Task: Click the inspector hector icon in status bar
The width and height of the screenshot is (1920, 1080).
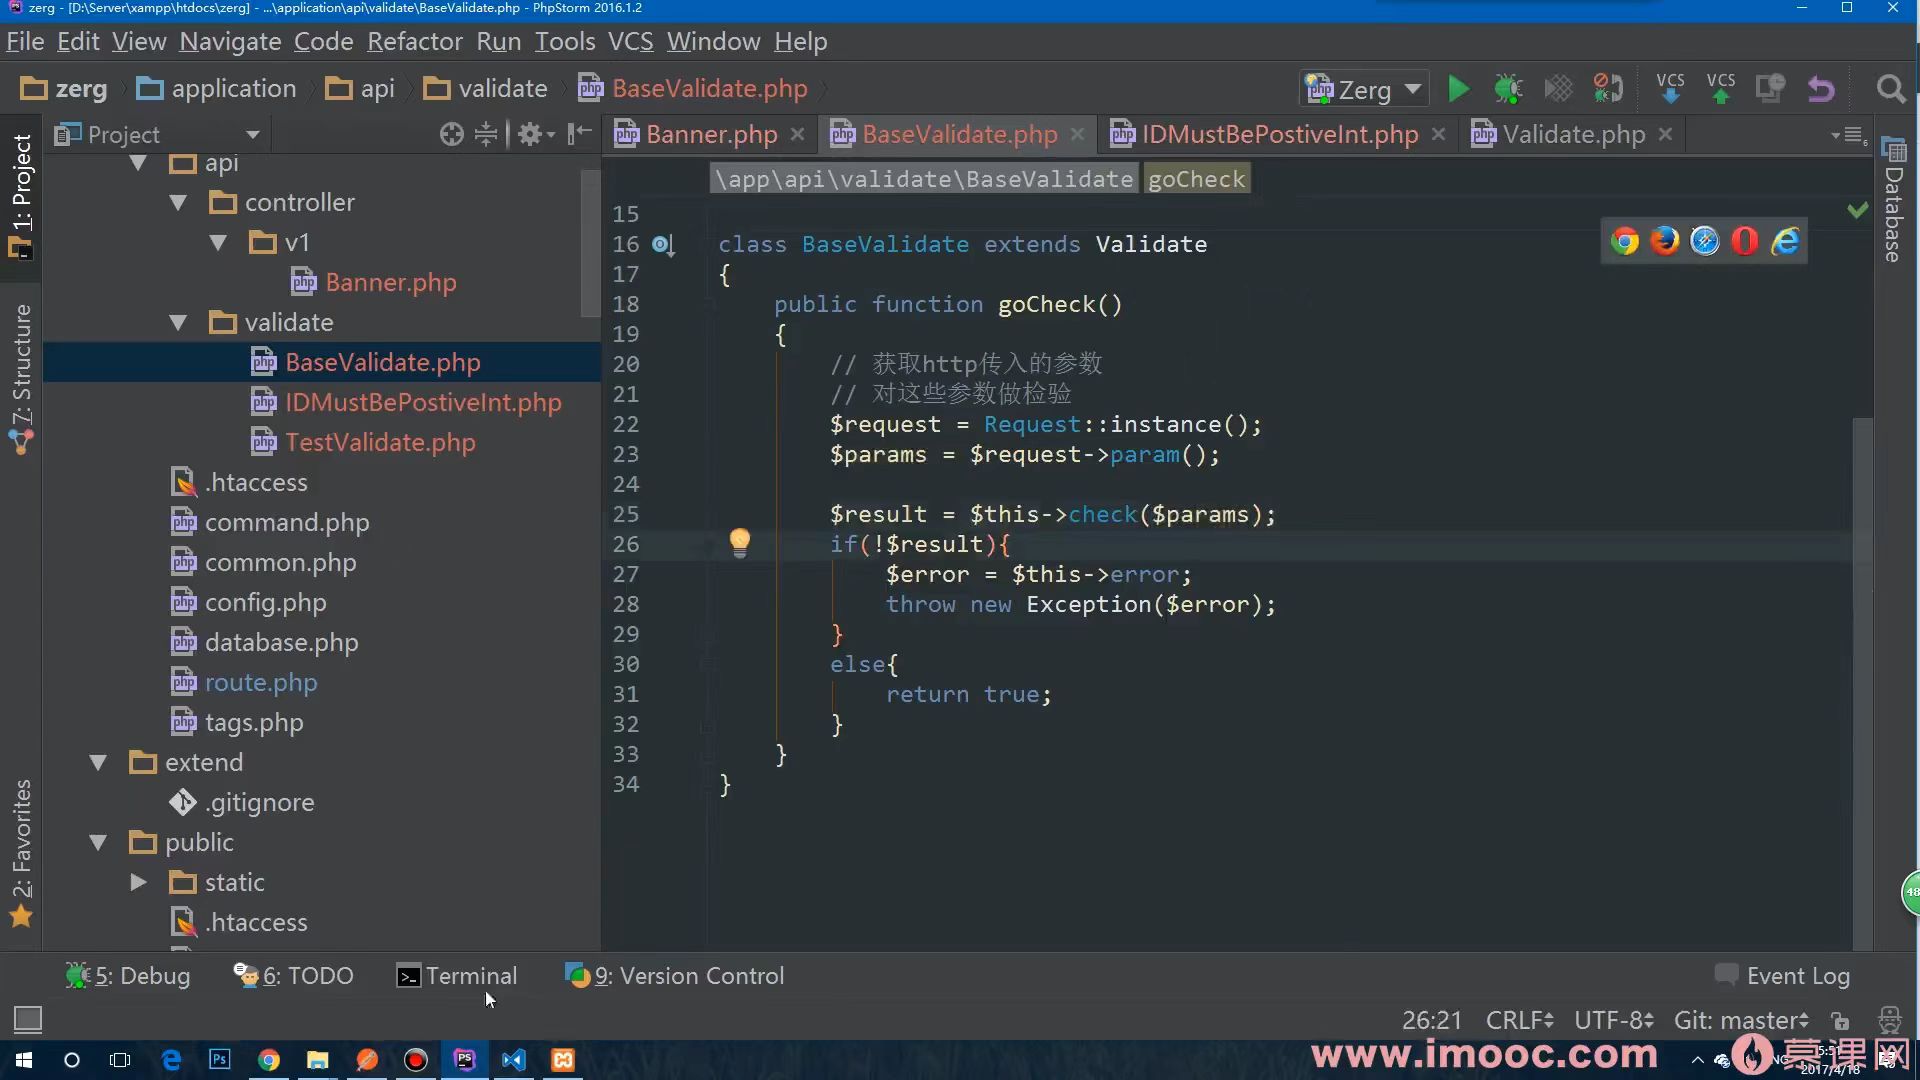Action: point(1889,1020)
